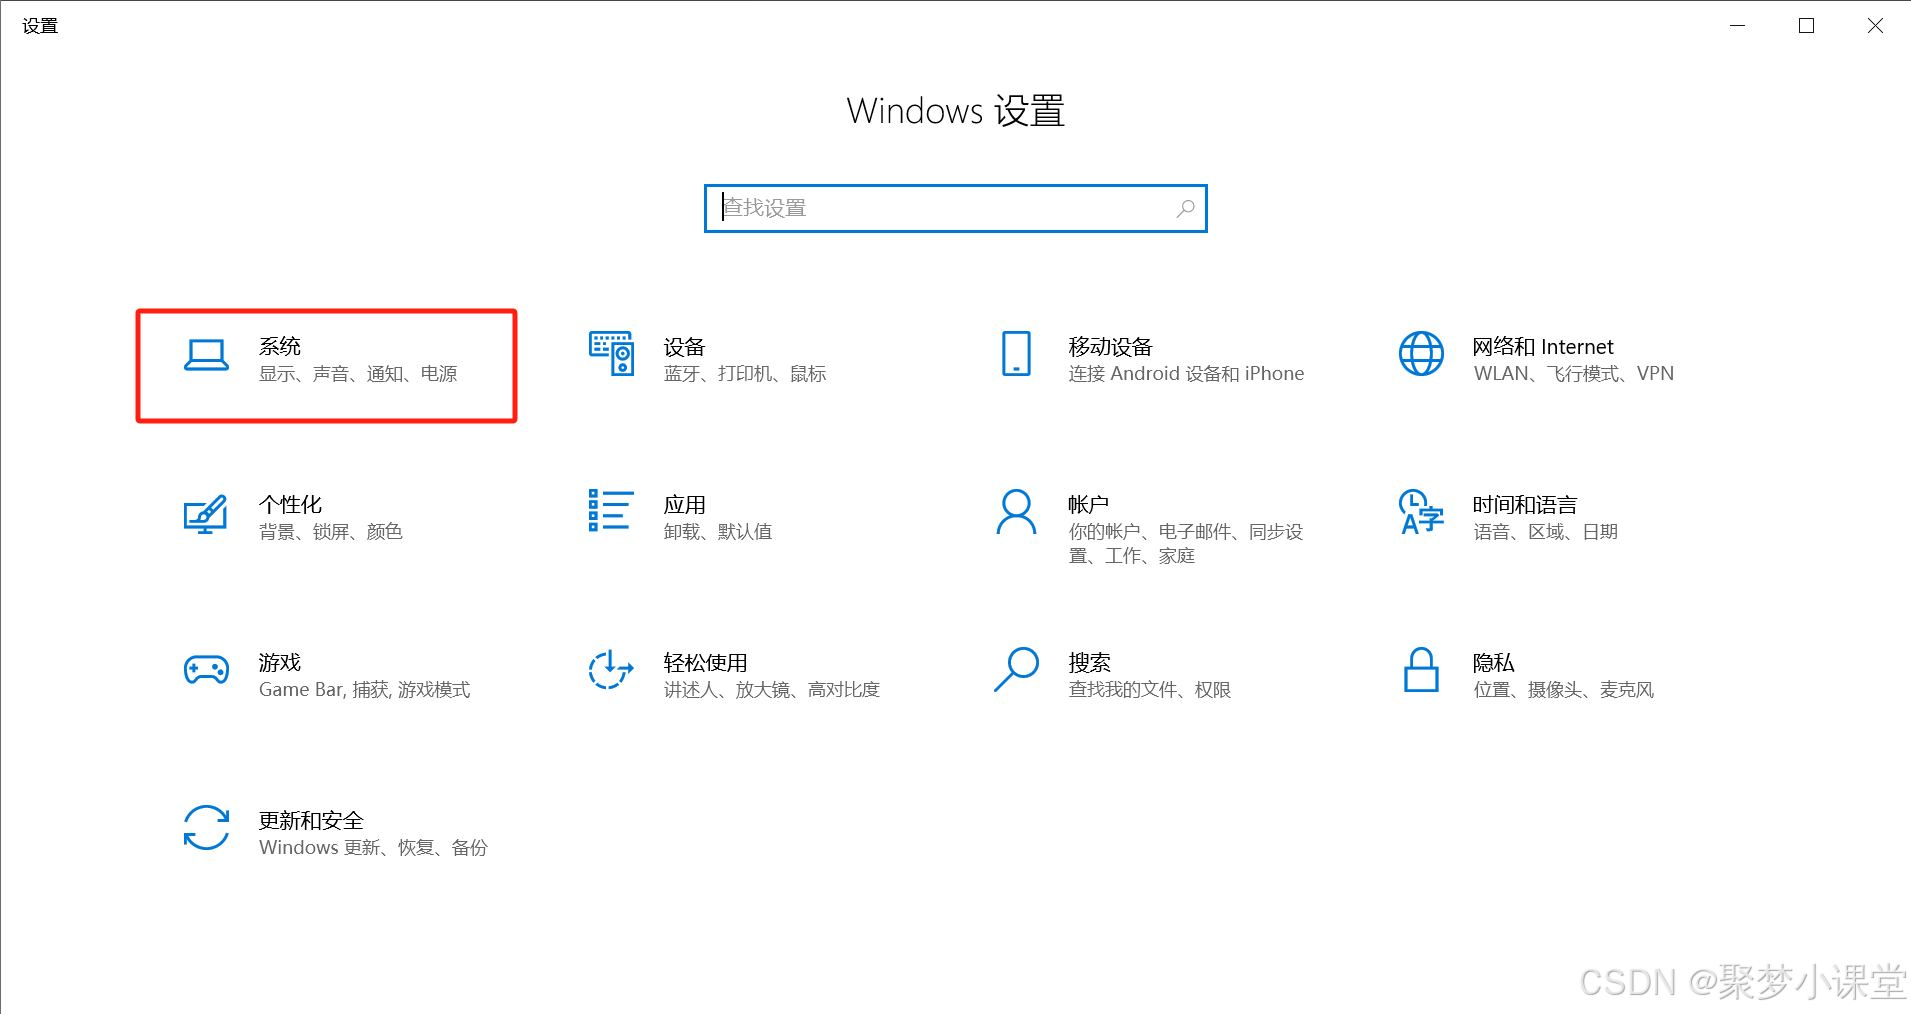Open the 系统 settings title

(280, 346)
